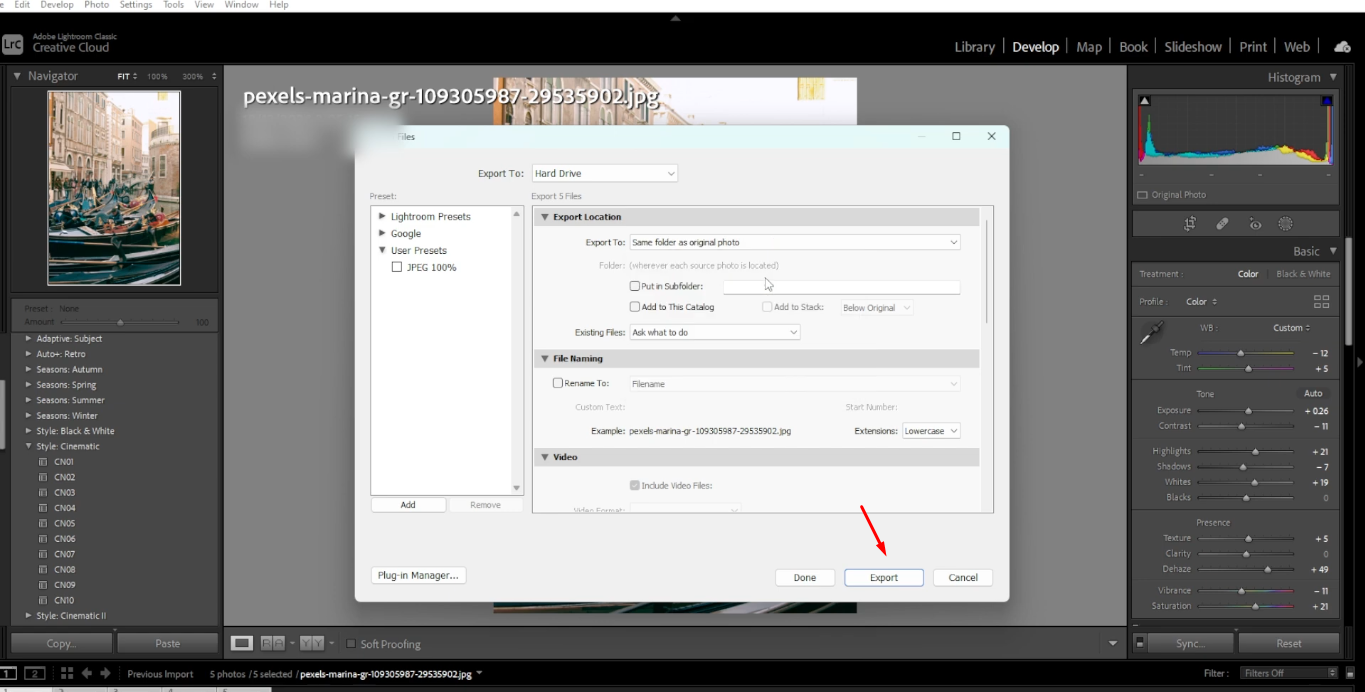Open the Profile Browser grid icon
Screen dimensions: 1365x692
[1322, 300]
